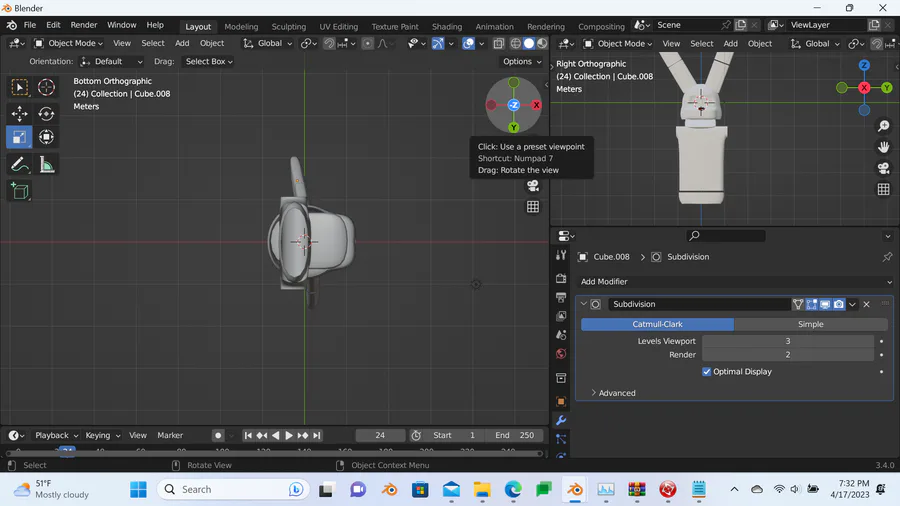This screenshot has width=900, height=506.
Task: Select the Add Cube tool
Action: (x=19, y=190)
